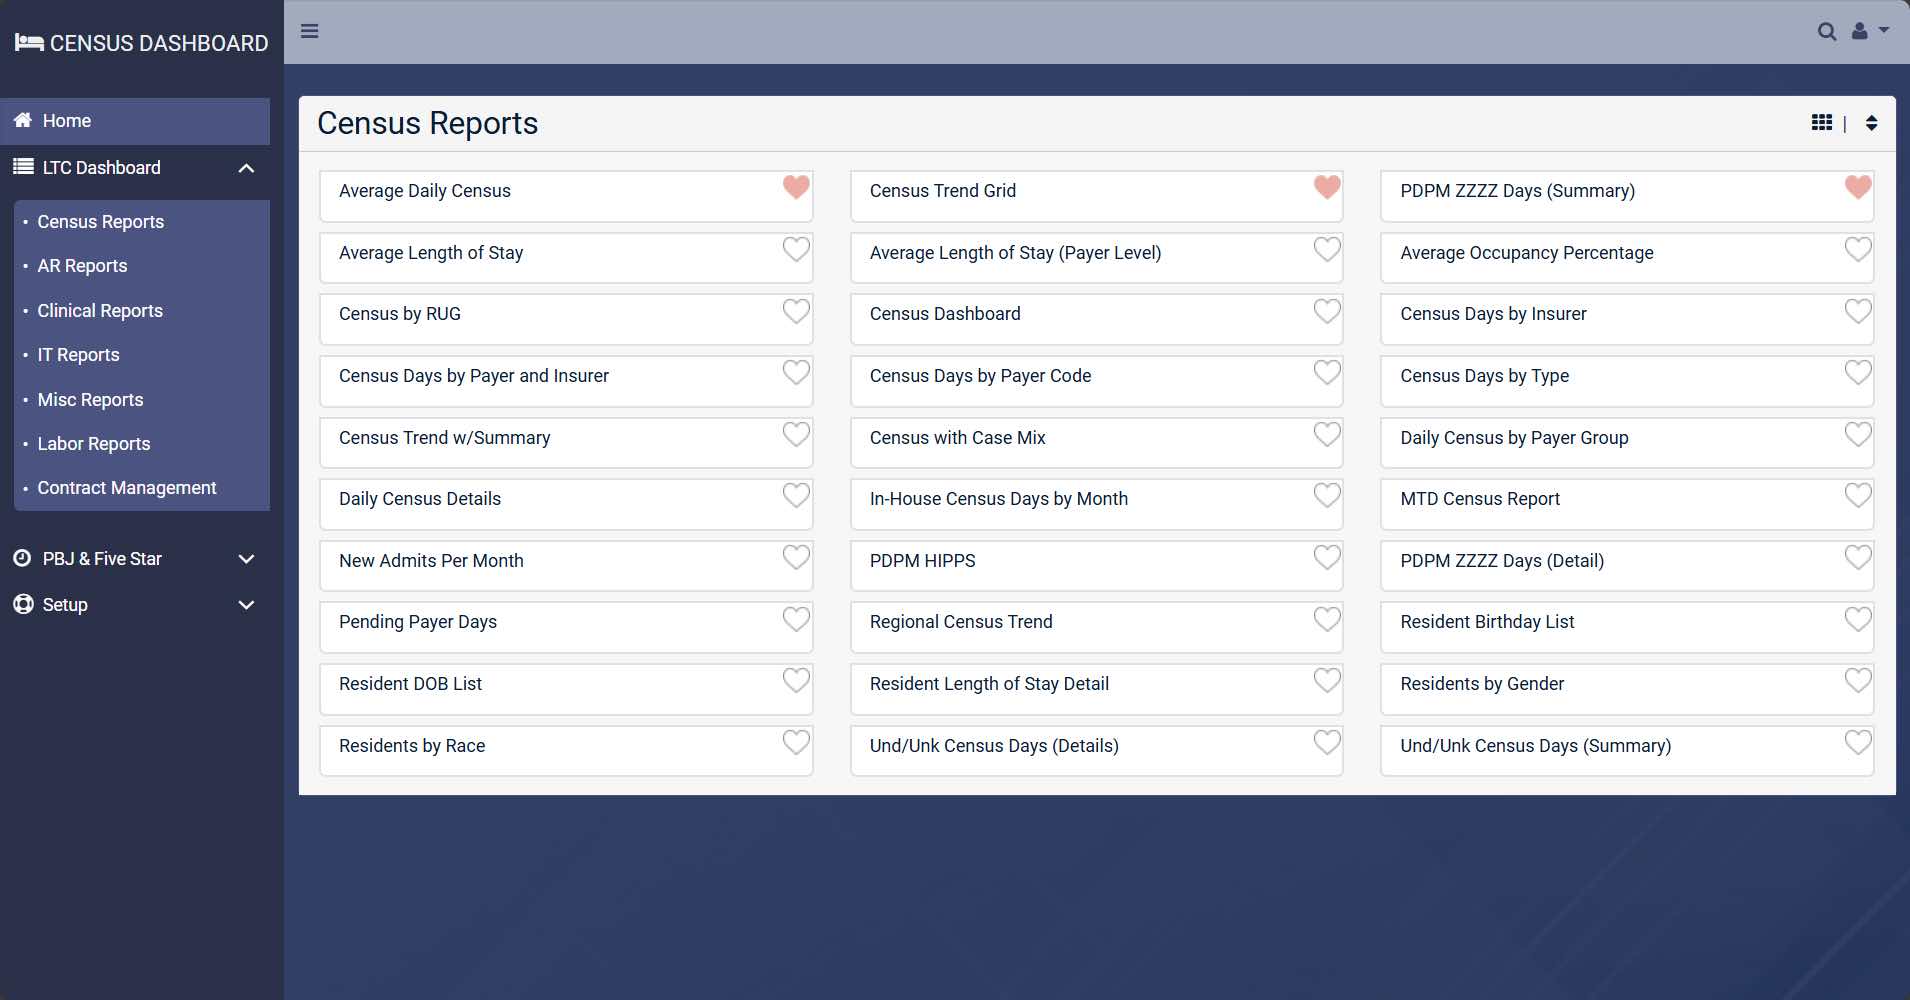Toggle favorite heart for MTD Census Report
This screenshot has height=1000, width=1910.
[1857, 496]
